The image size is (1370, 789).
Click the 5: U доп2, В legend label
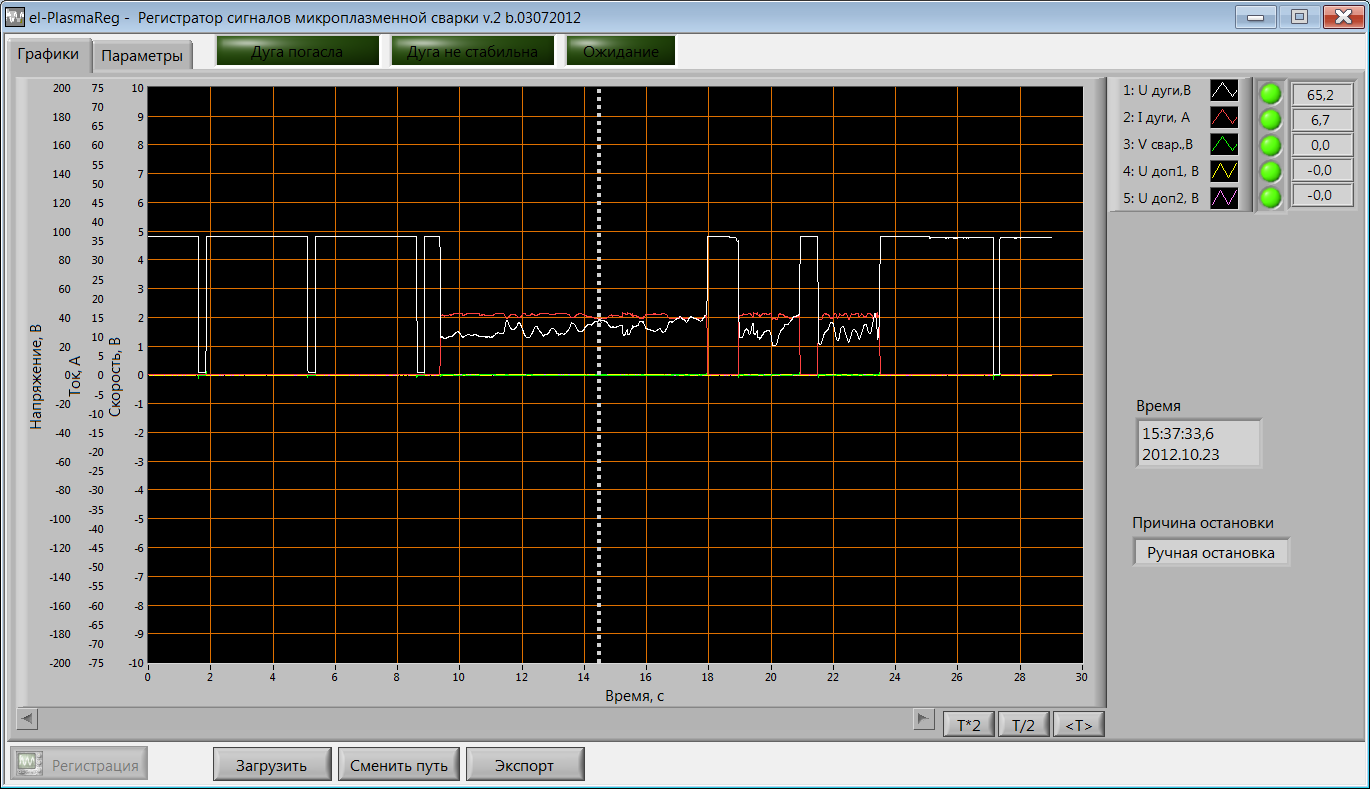pos(1160,198)
